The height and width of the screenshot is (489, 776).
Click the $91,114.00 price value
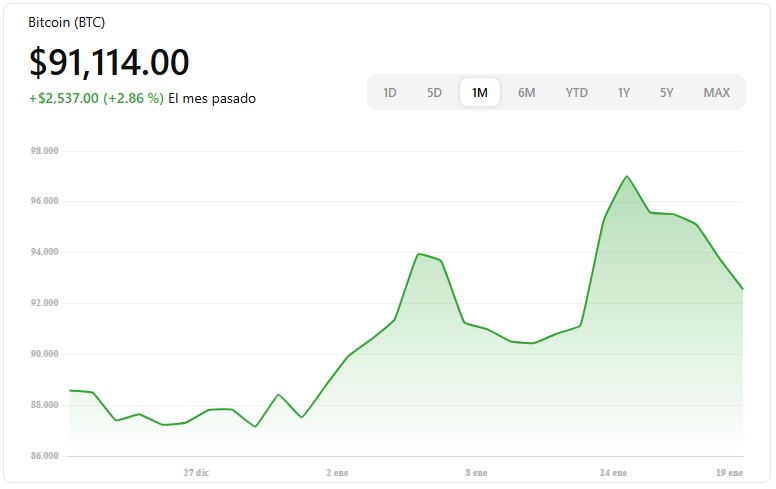pos(109,62)
